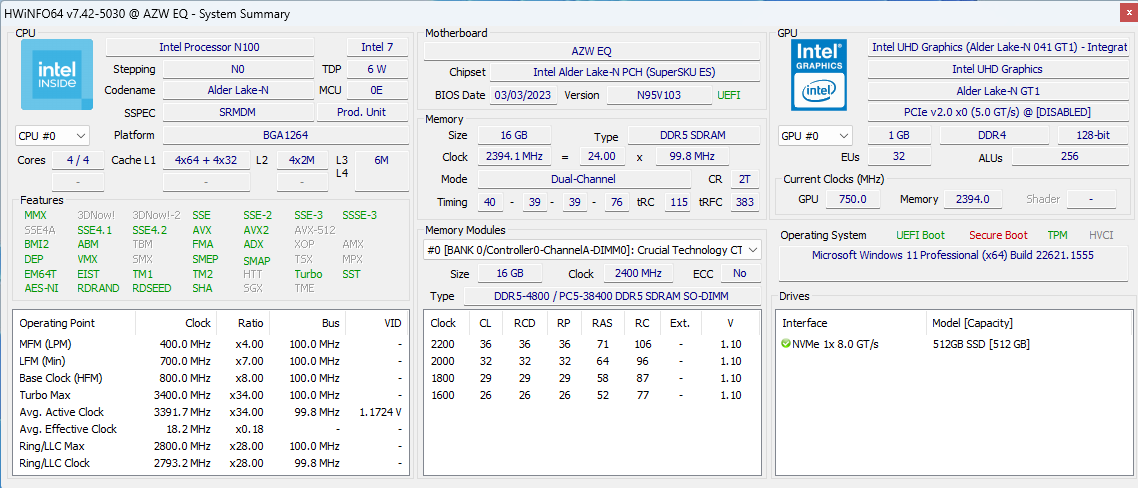Click the Windows 11 Professional build text
This screenshot has width=1138, height=488.
[x=953, y=256]
